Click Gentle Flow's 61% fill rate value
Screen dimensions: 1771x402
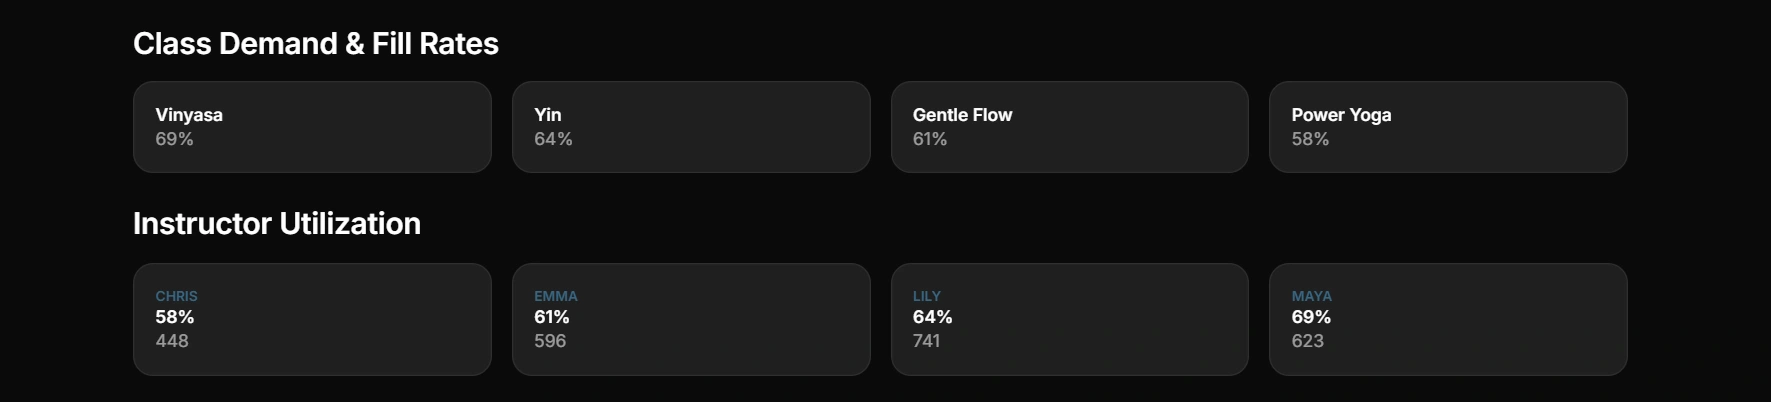(x=929, y=139)
